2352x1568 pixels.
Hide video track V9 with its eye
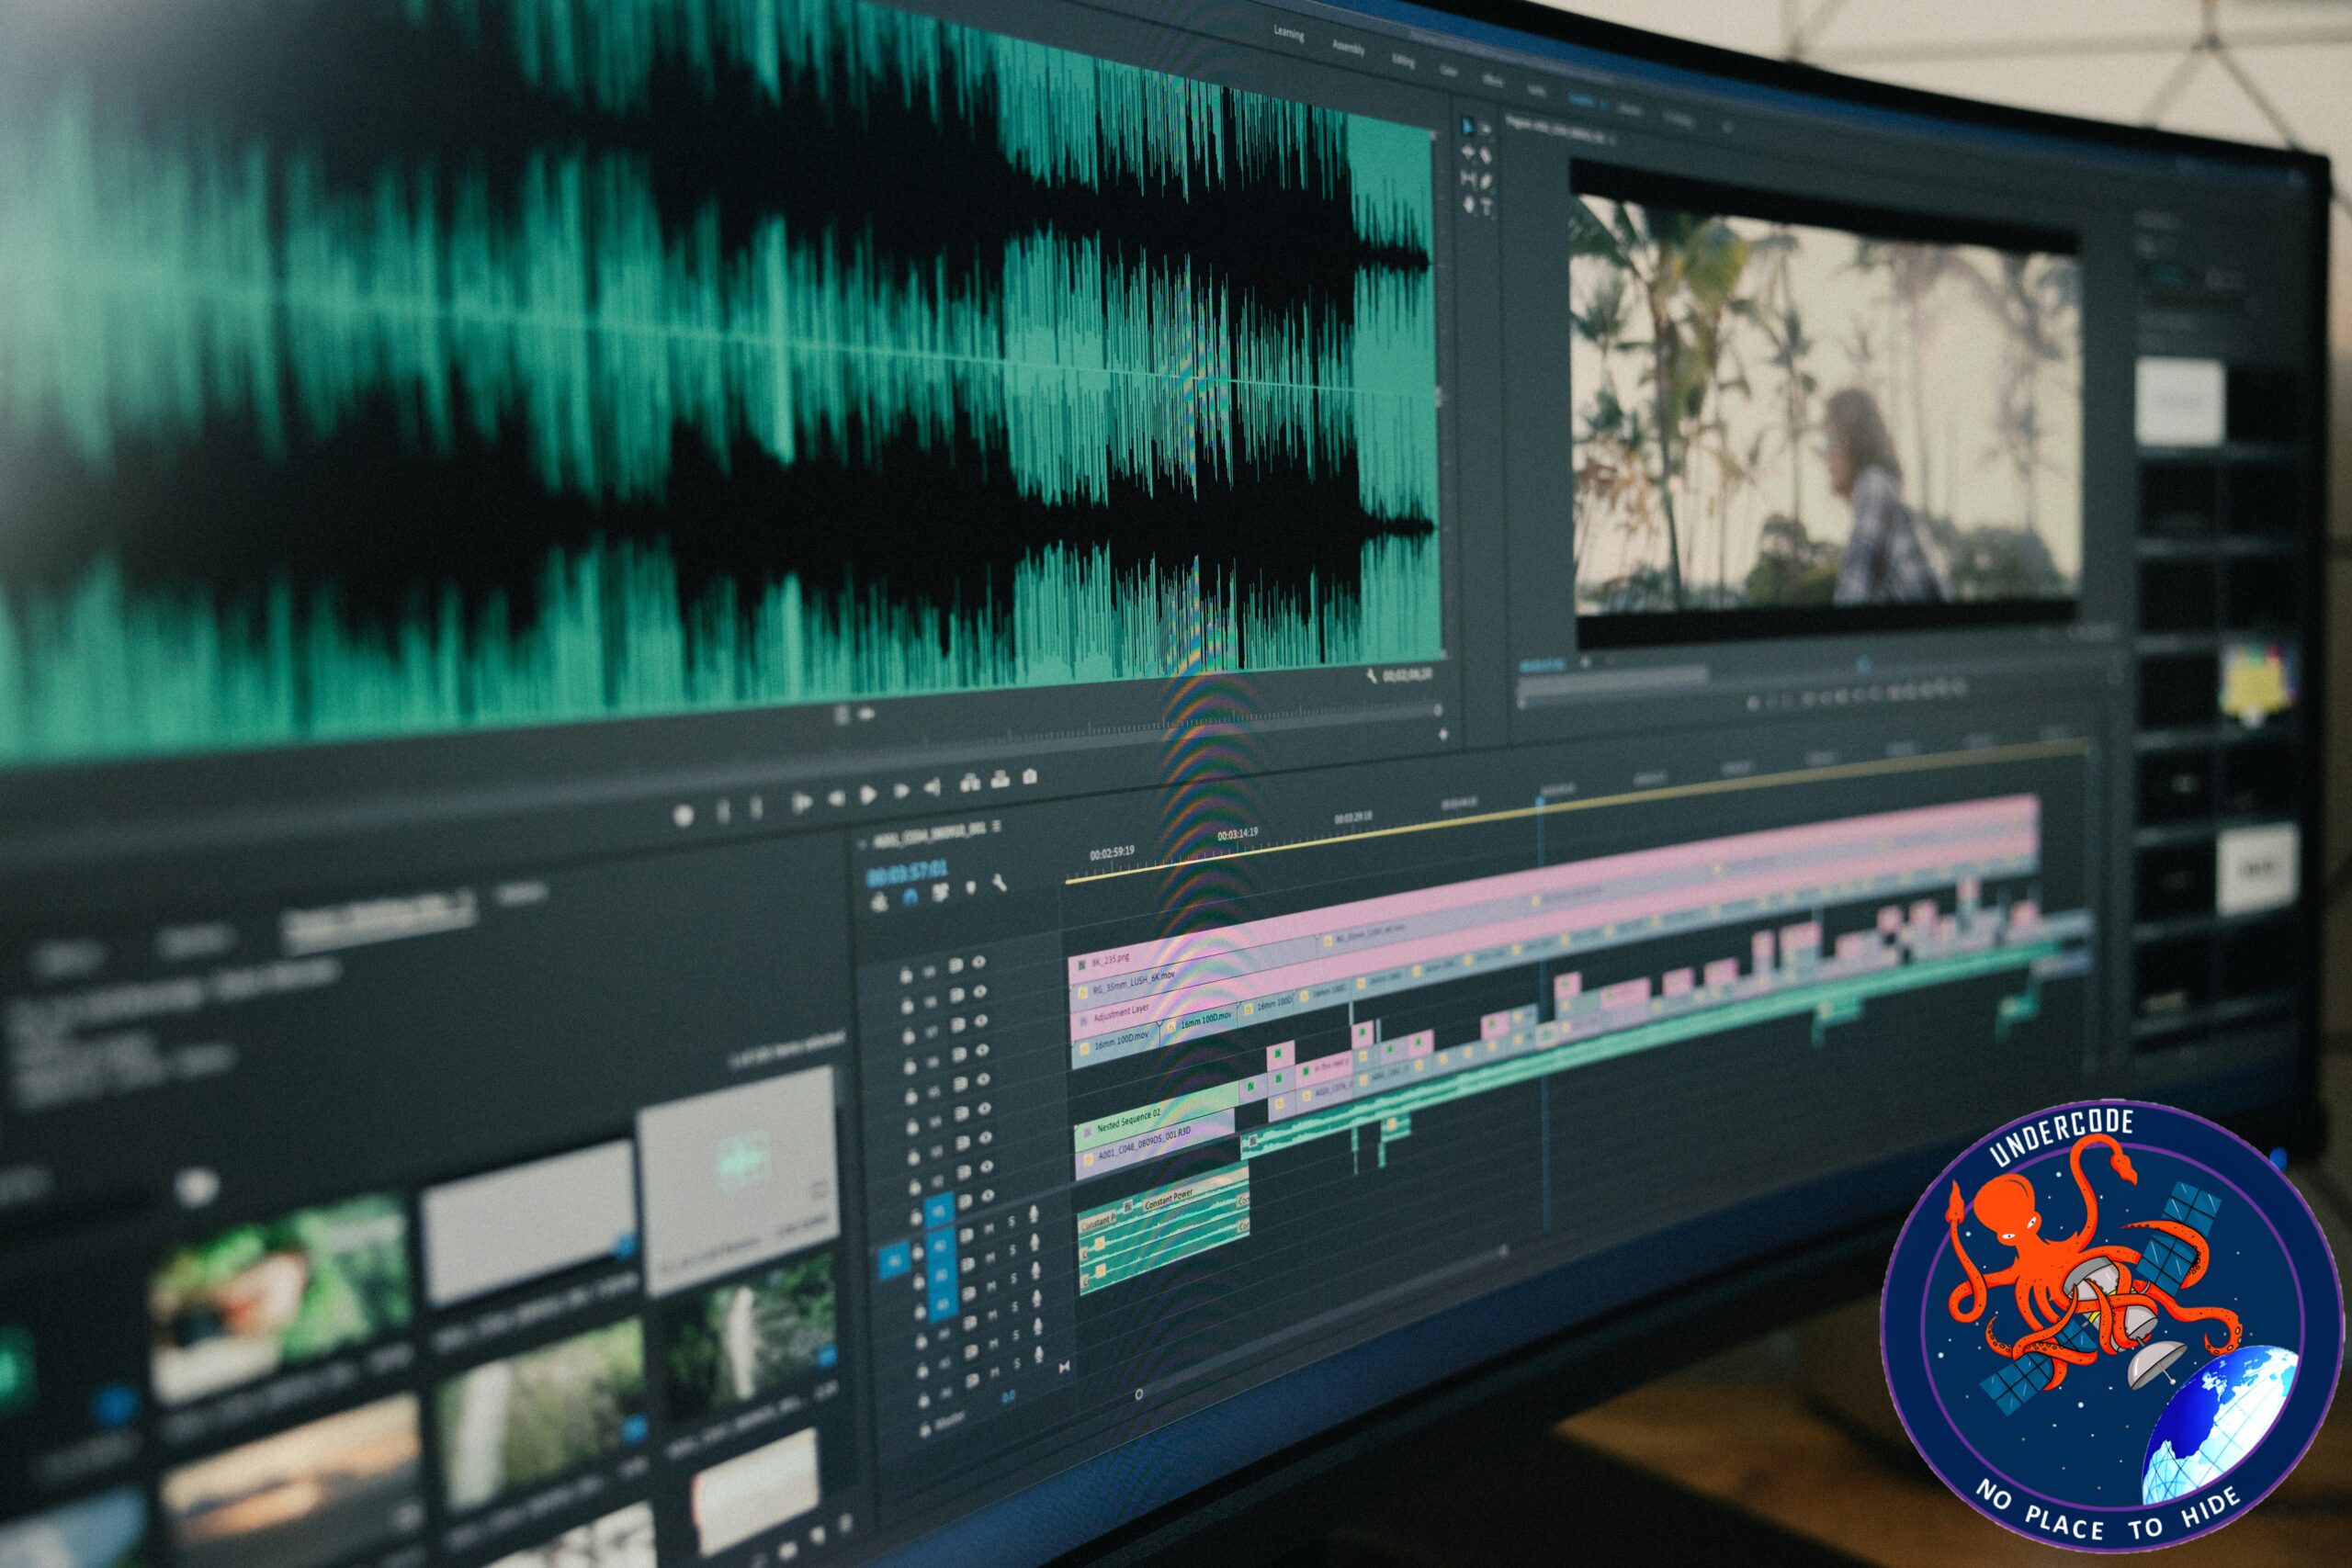pyautogui.click(x=980, y=963)
